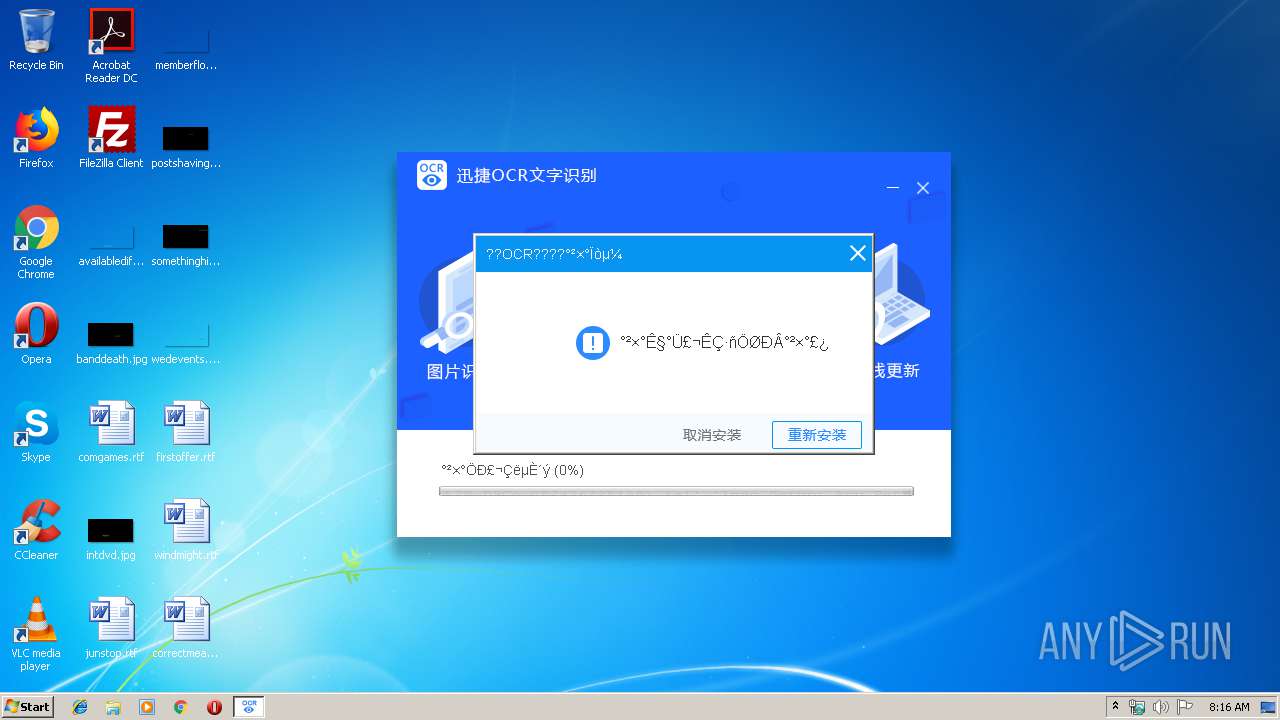
Task: Select the junstop.rtf document icon
Action: pyautogui.click(x=111, y=628)
